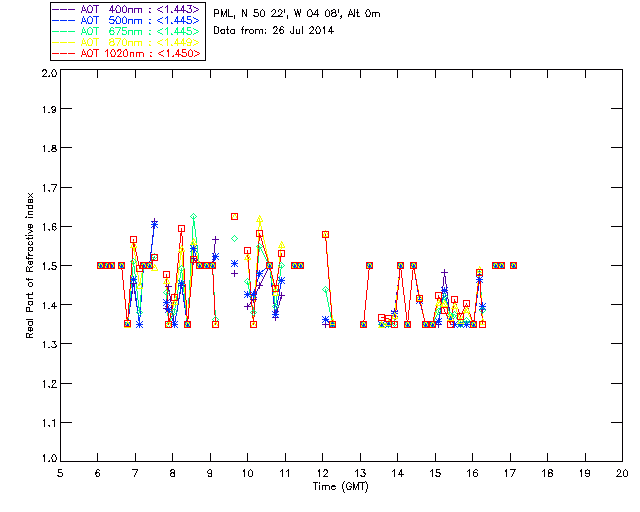Select the AOT 500nm blue legend entry
Viewport: 640px width, 512px height.
pyautogui.click(x=127, y=20)
